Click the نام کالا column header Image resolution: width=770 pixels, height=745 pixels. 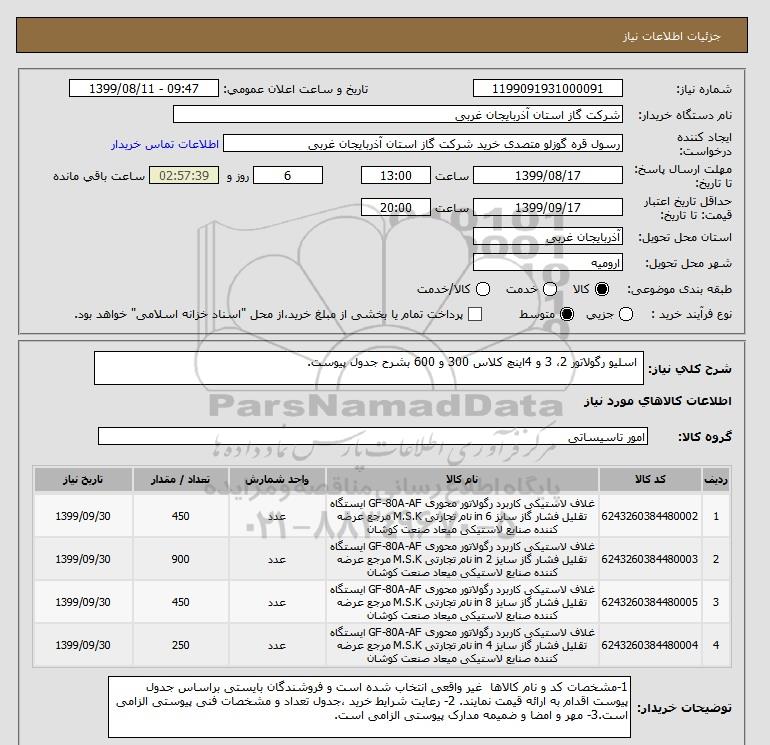(462, 479)
